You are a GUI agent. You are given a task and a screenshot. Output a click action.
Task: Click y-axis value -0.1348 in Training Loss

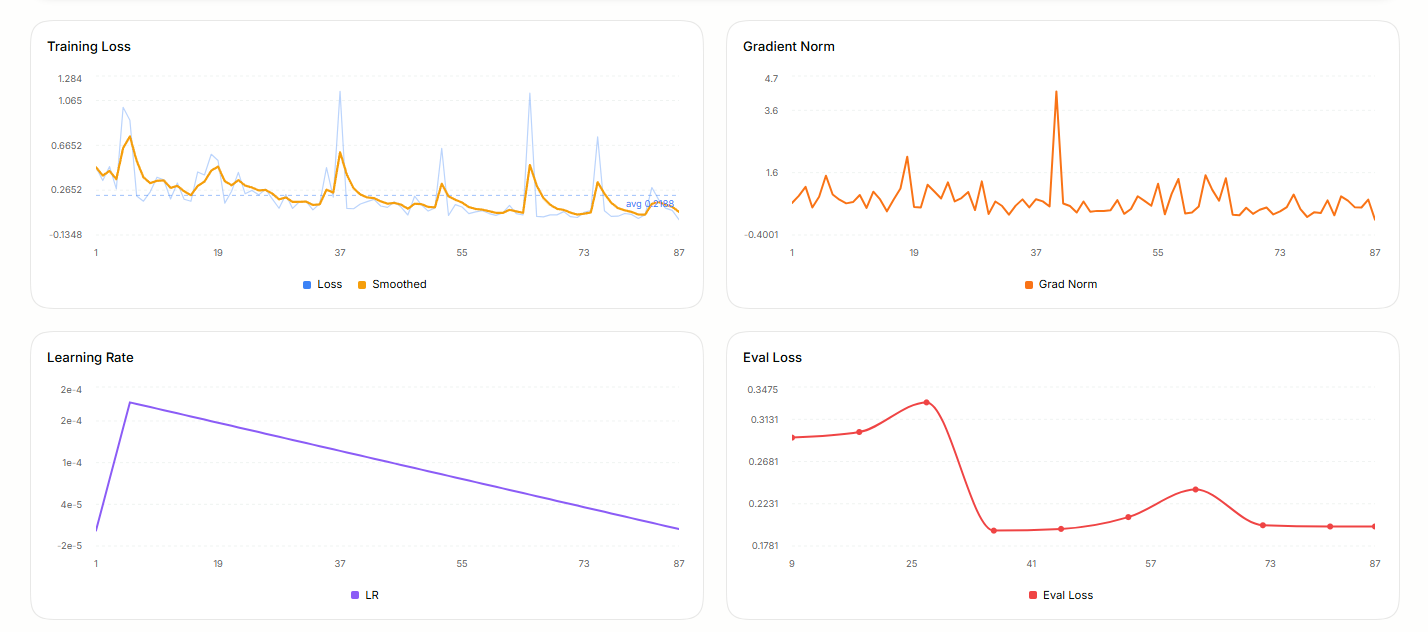pos(66,235)
